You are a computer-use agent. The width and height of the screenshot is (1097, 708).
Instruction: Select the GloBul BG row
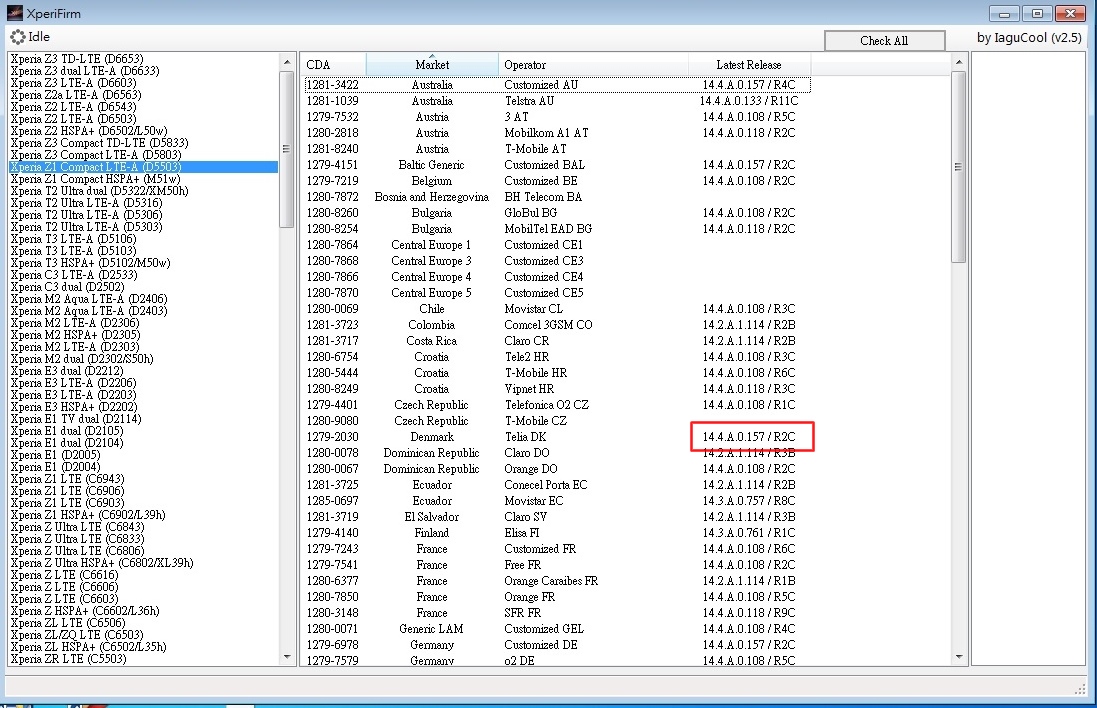pos(557,213)
